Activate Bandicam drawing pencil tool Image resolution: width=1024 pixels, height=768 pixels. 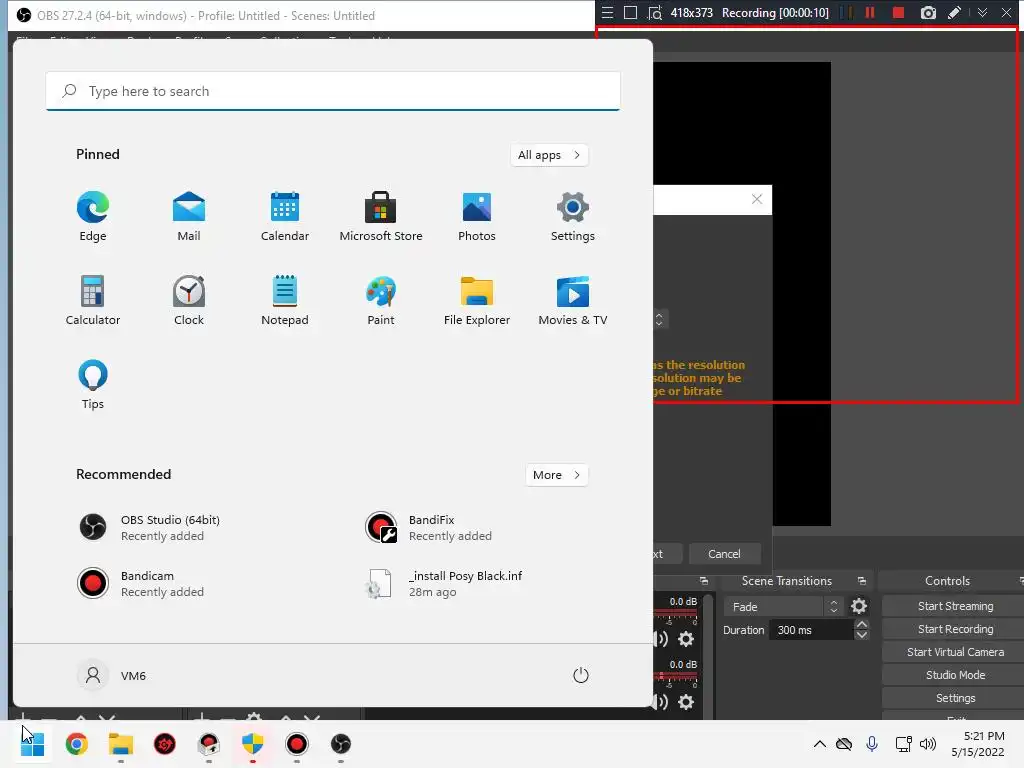[955, 12]
